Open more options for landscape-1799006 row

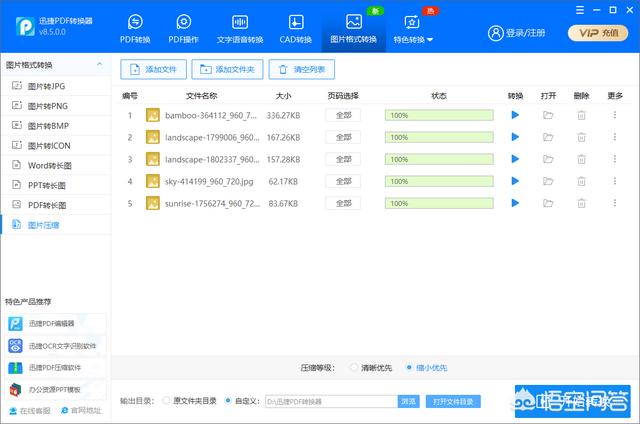615,137
